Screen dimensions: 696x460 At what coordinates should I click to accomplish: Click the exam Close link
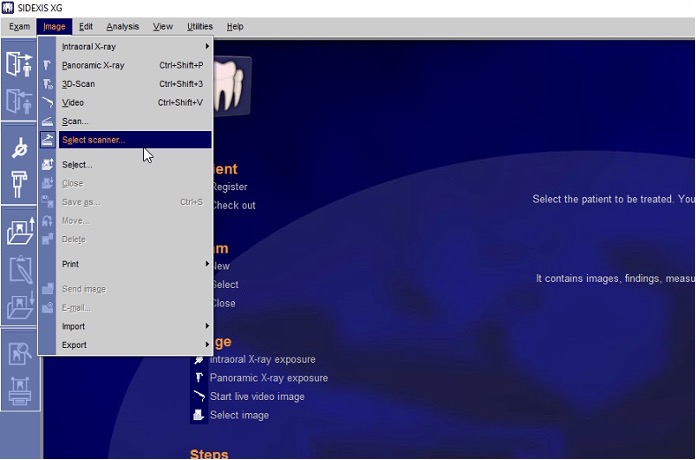(224, 303)
